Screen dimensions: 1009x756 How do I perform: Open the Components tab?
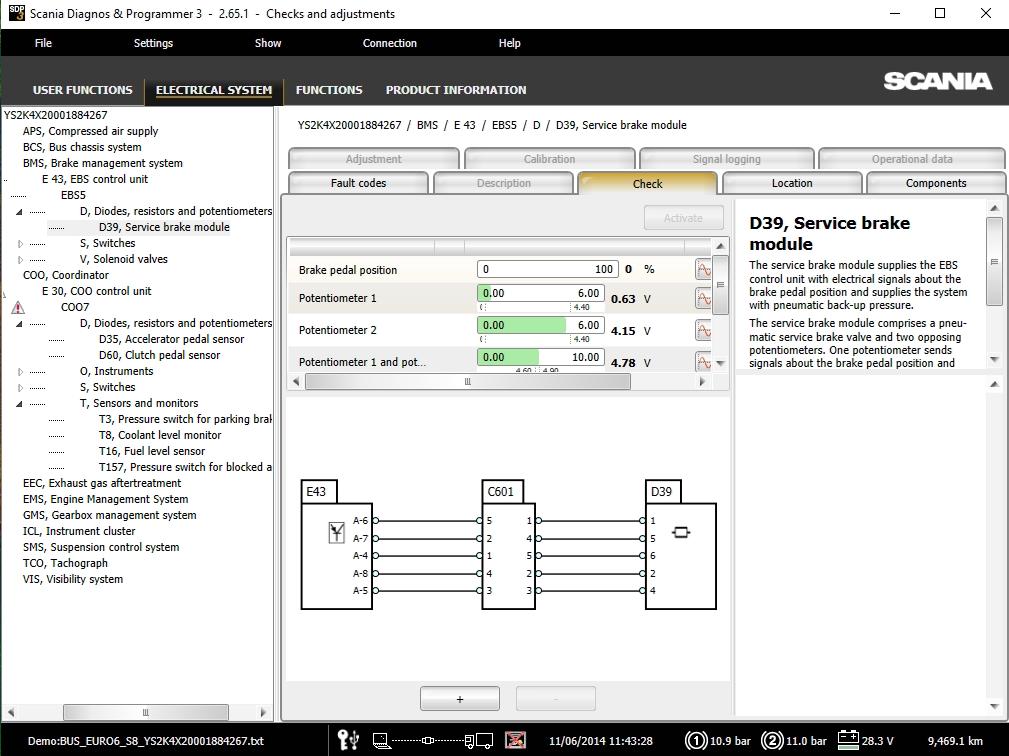[936, 183]
